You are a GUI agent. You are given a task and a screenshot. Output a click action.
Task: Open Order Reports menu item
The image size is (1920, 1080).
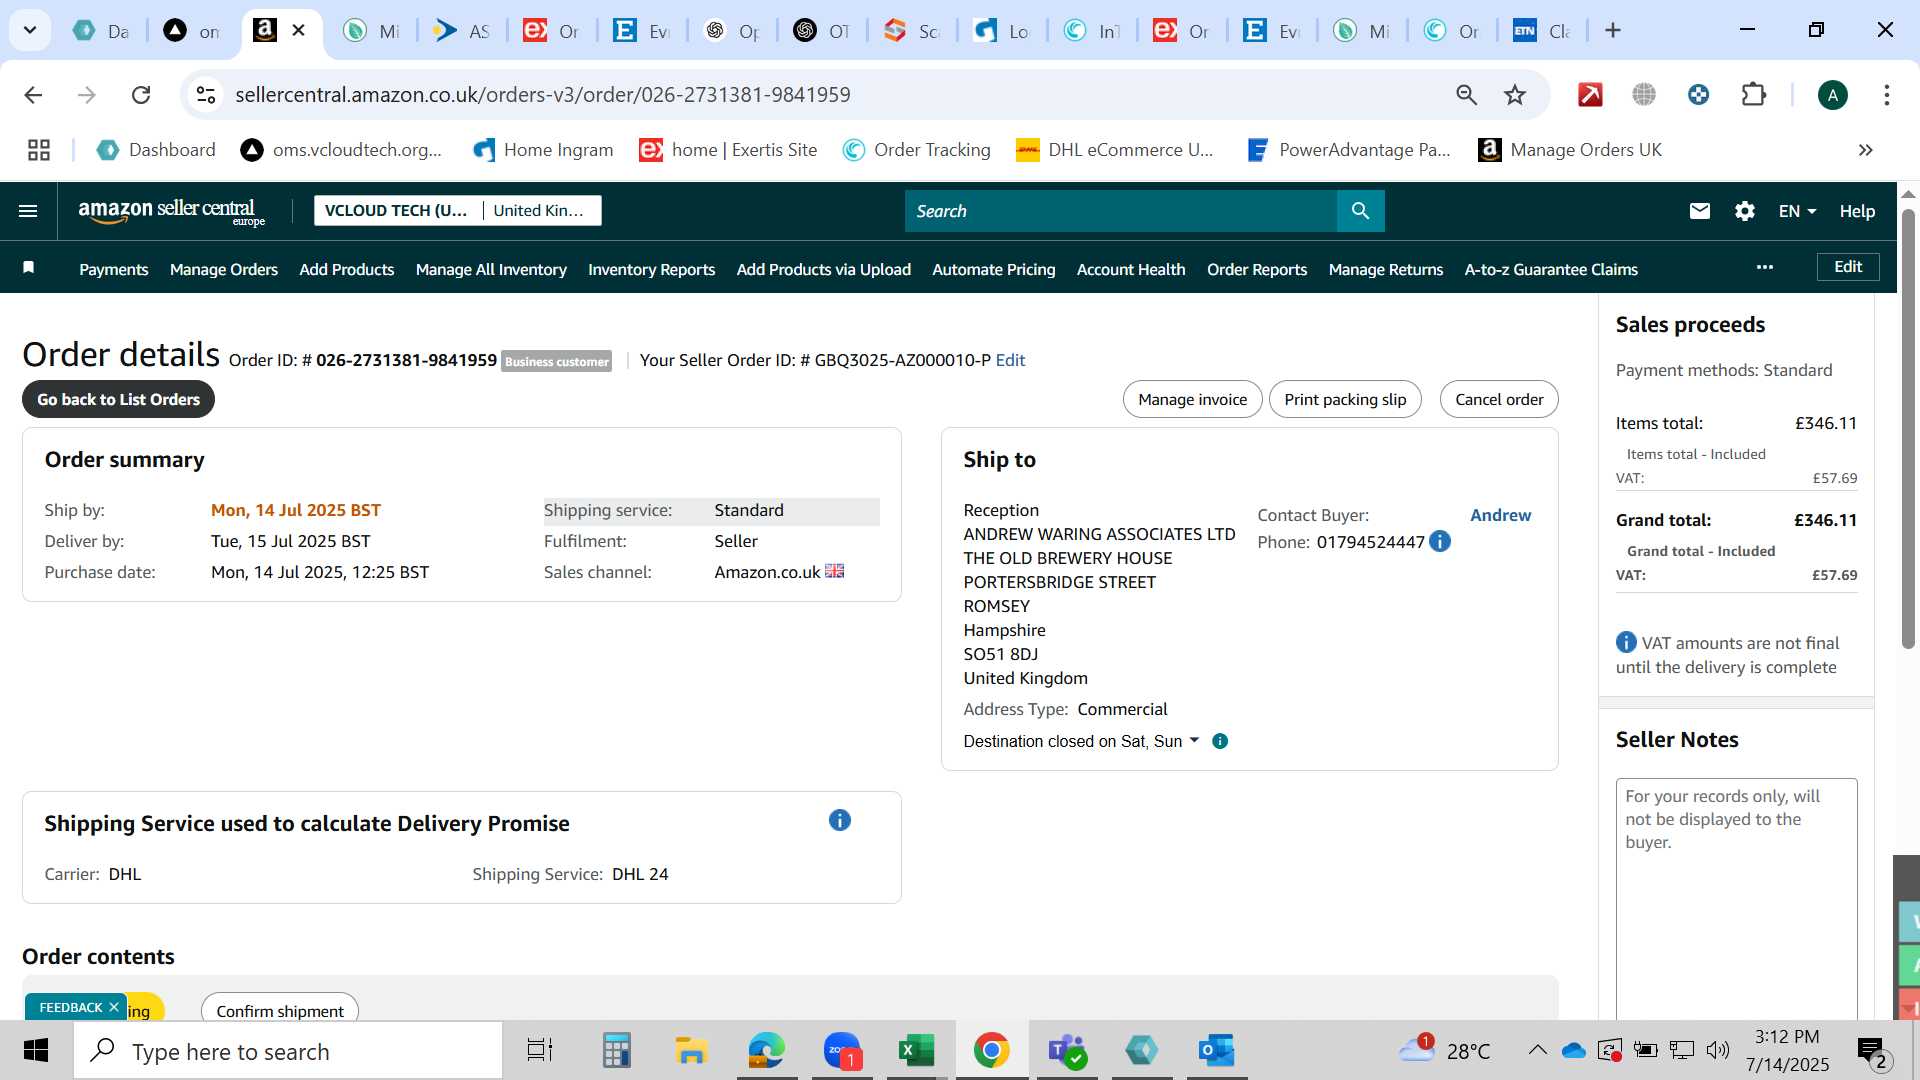point(1256,269)
